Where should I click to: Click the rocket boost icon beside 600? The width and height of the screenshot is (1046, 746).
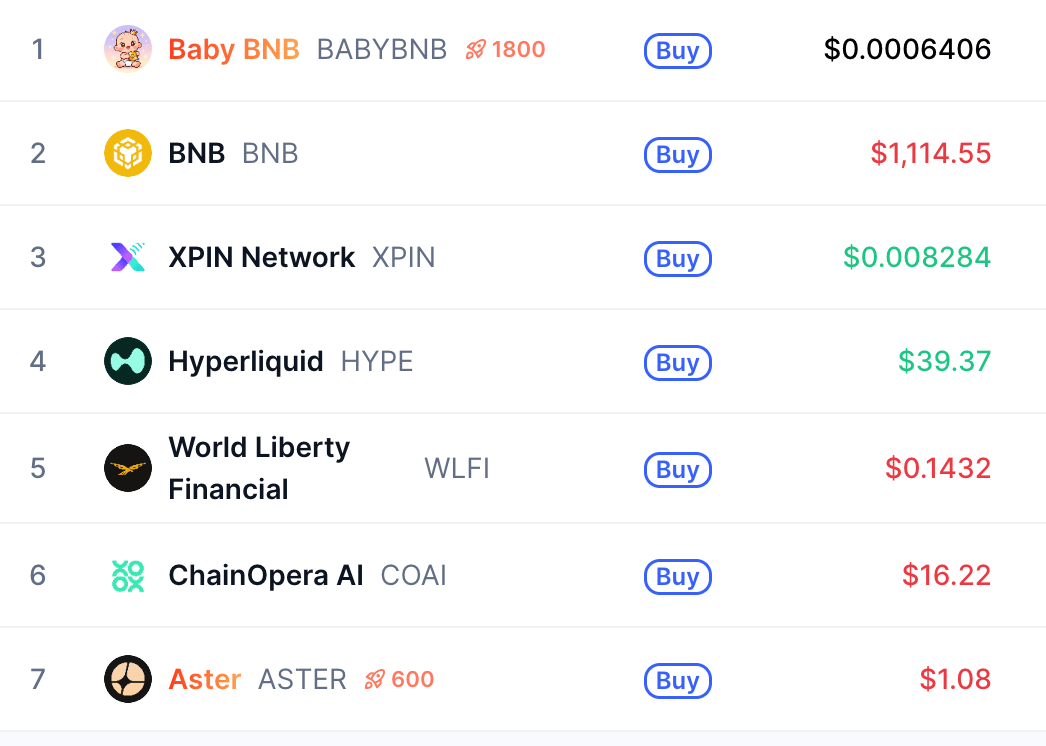[375, 680]
